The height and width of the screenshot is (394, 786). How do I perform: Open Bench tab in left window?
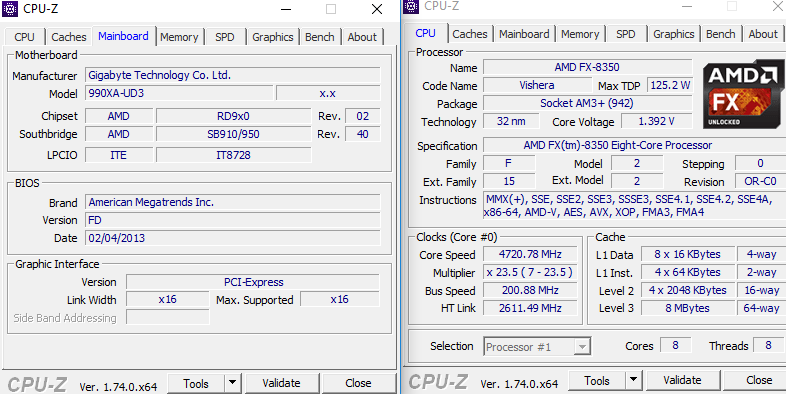pos(320,37)
